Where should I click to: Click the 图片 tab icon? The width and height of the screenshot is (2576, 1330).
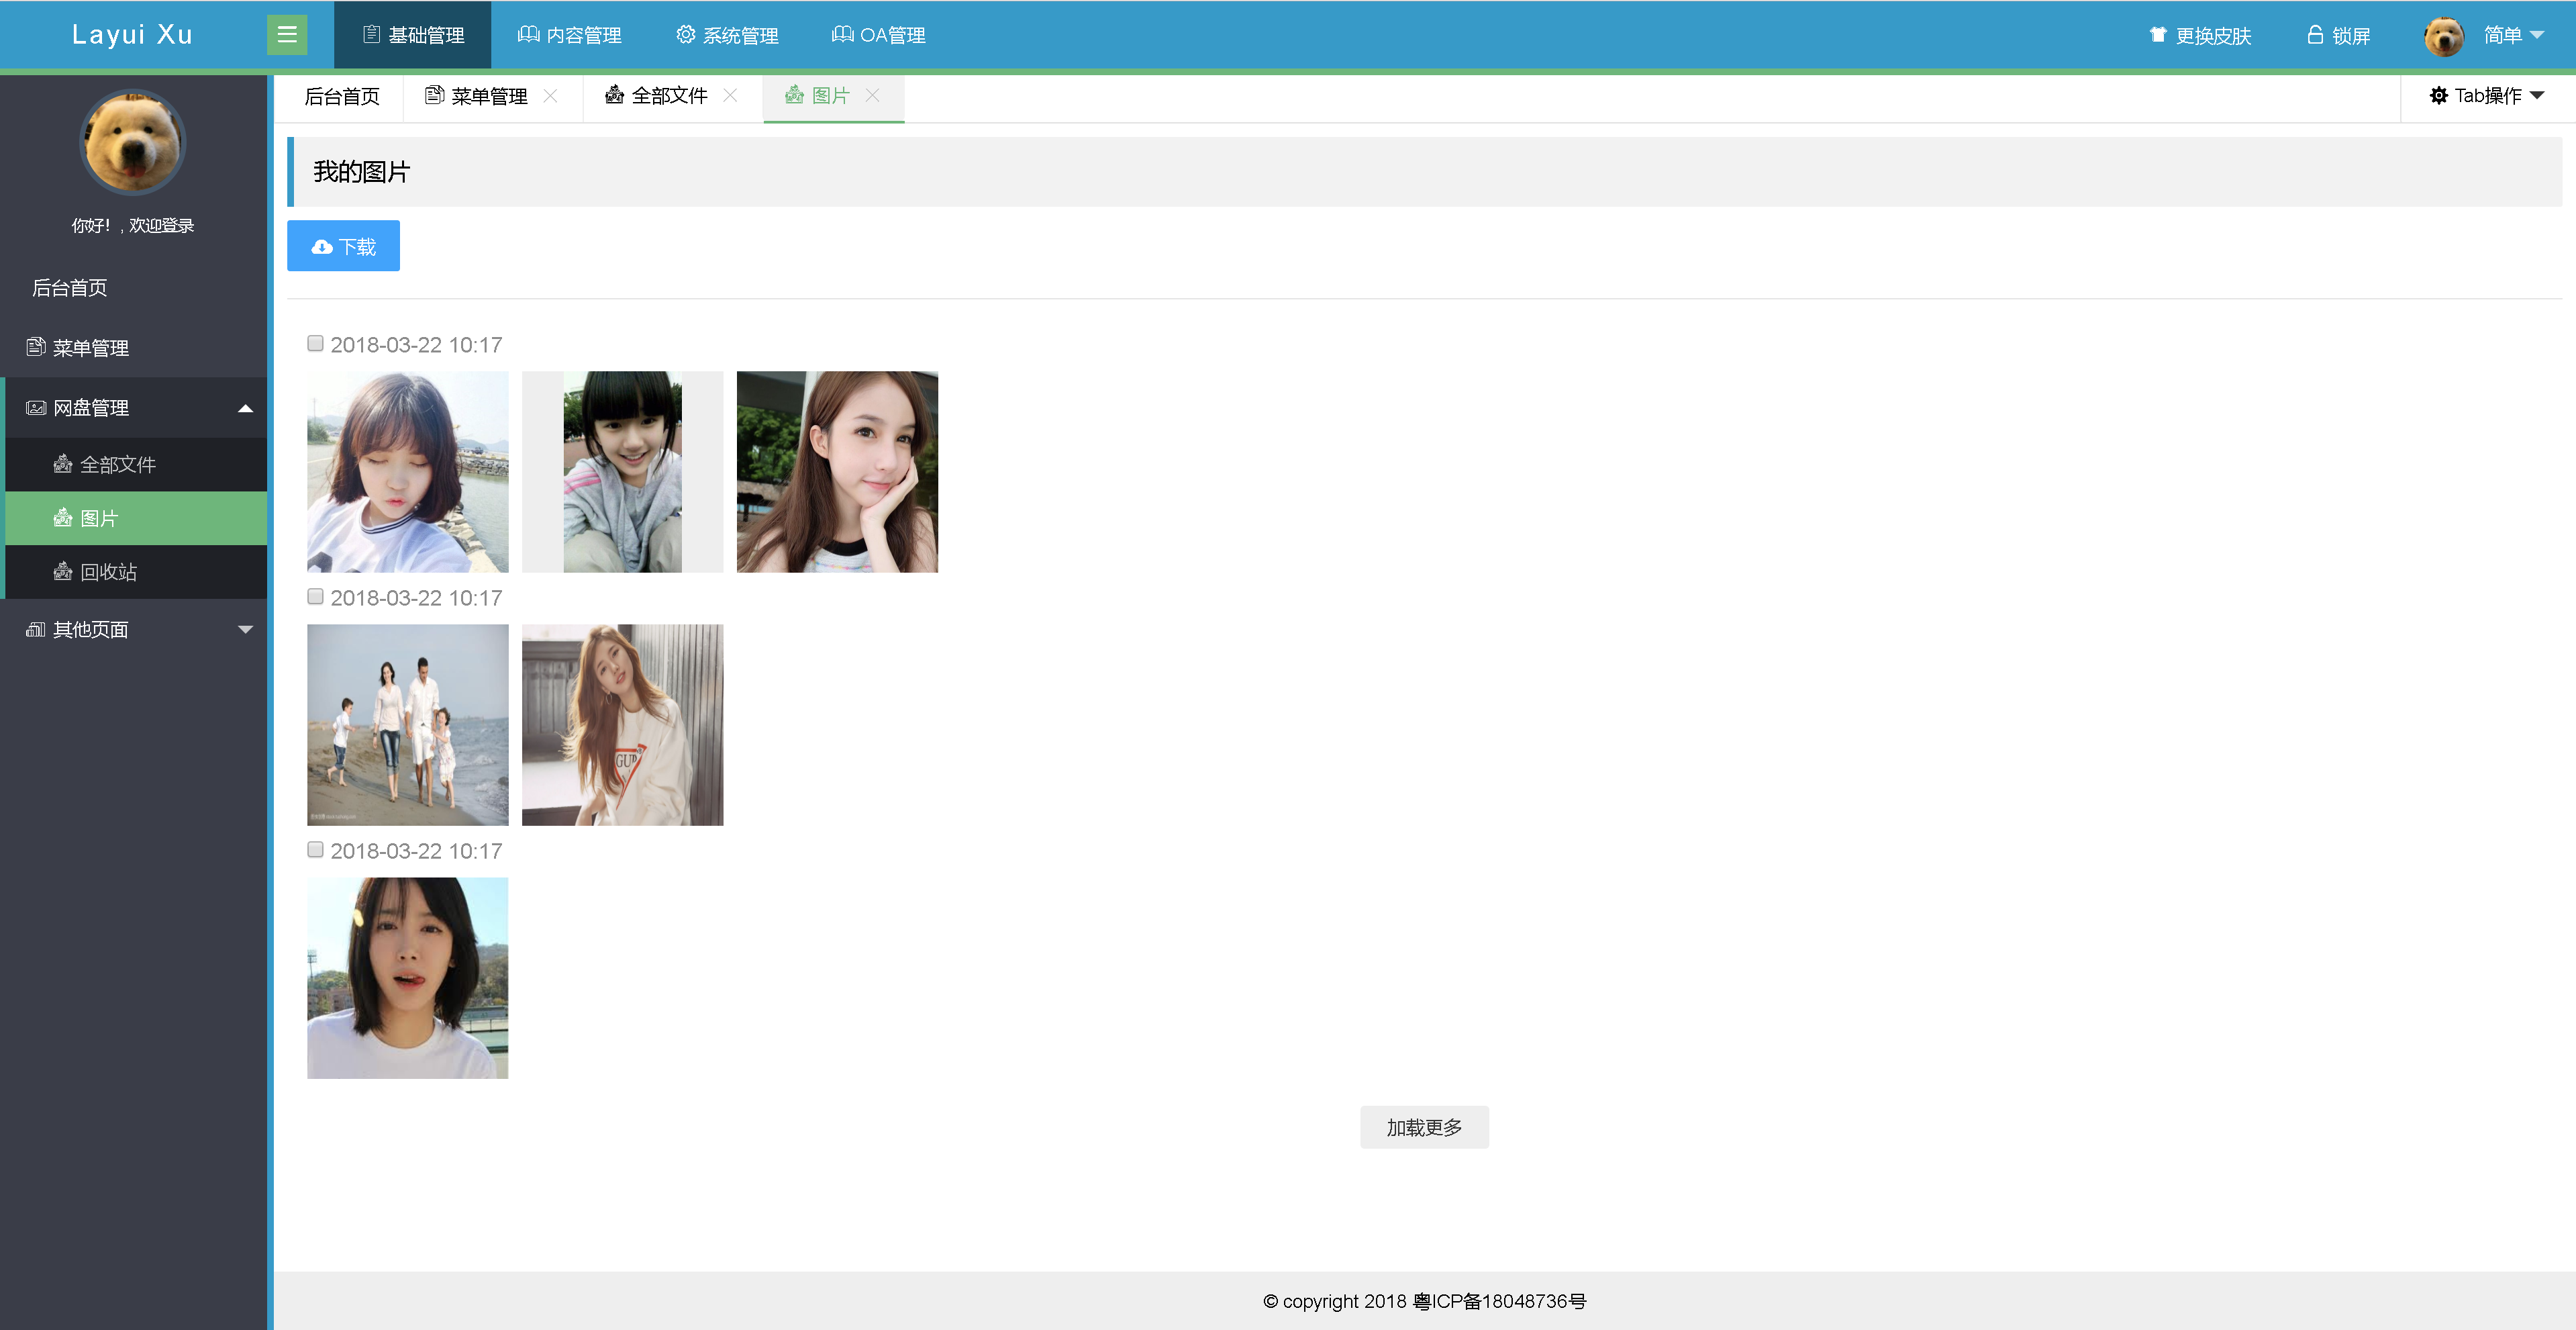[x=794, y=95]
